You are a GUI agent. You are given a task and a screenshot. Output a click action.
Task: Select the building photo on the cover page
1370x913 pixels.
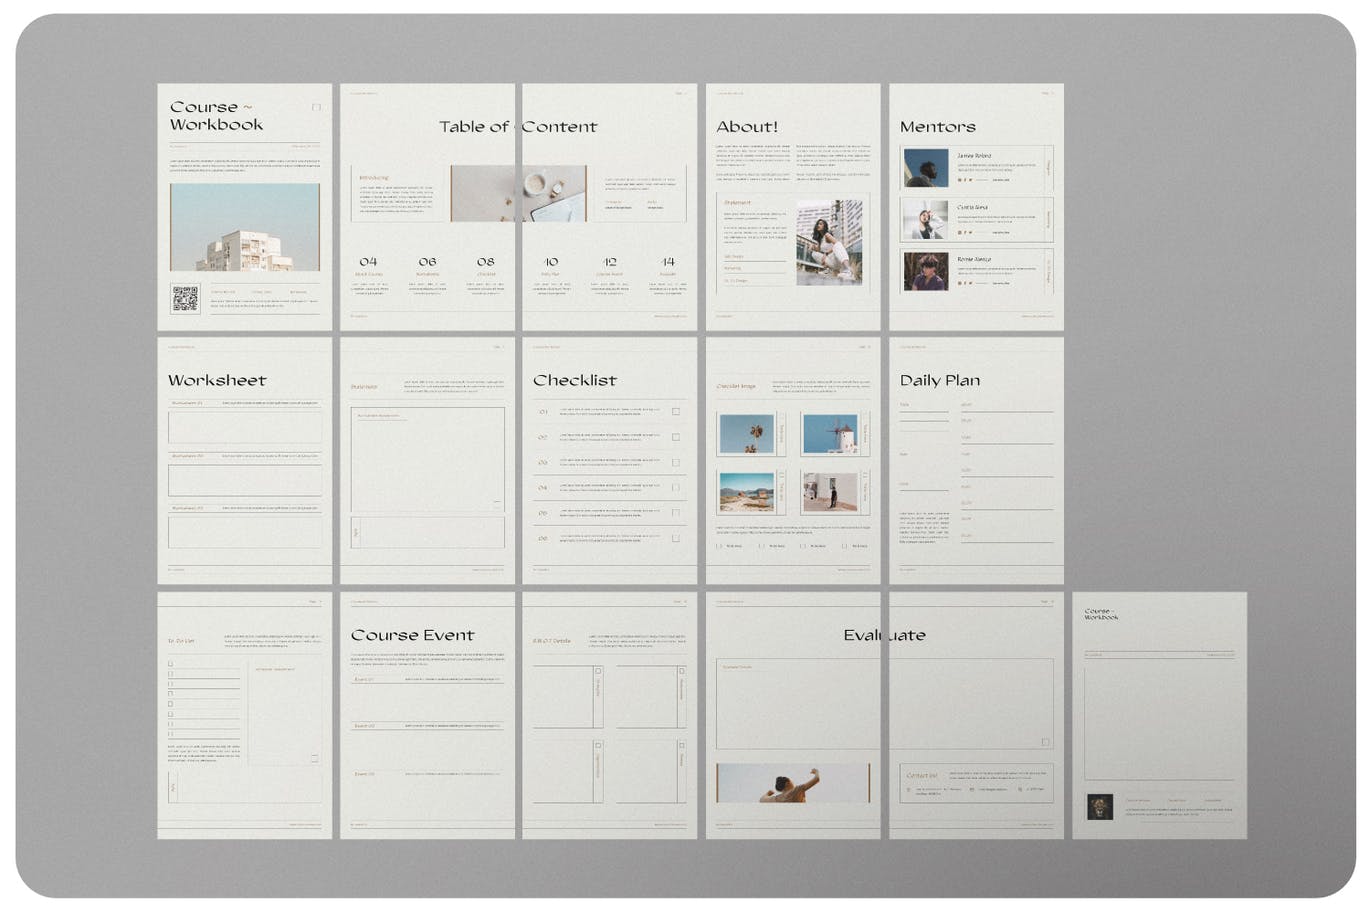(x=245, y=227)
